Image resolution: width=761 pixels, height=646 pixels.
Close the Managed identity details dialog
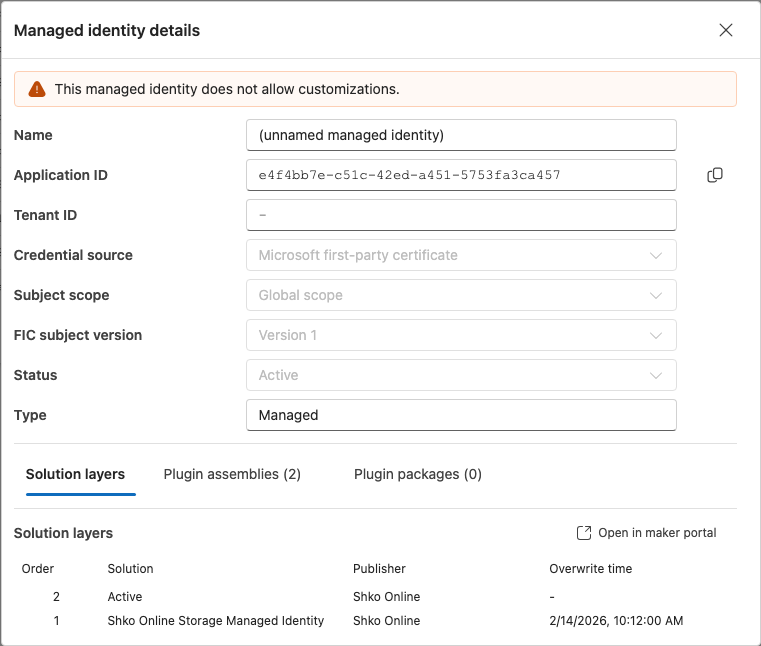pos(726,30)
